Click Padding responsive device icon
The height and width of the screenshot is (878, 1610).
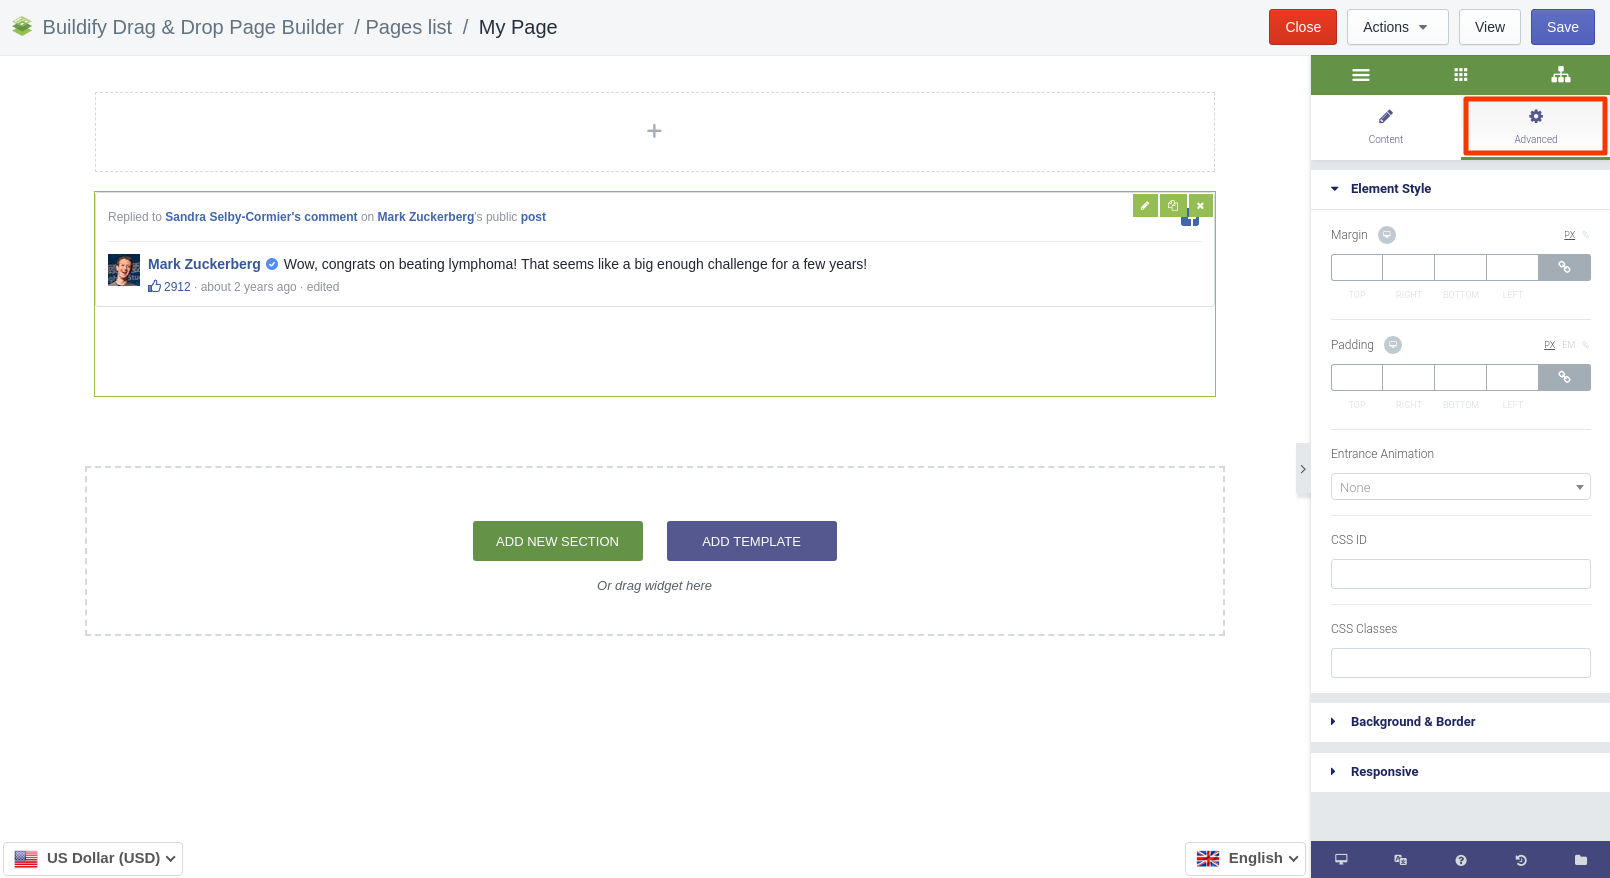[1393, 345]
